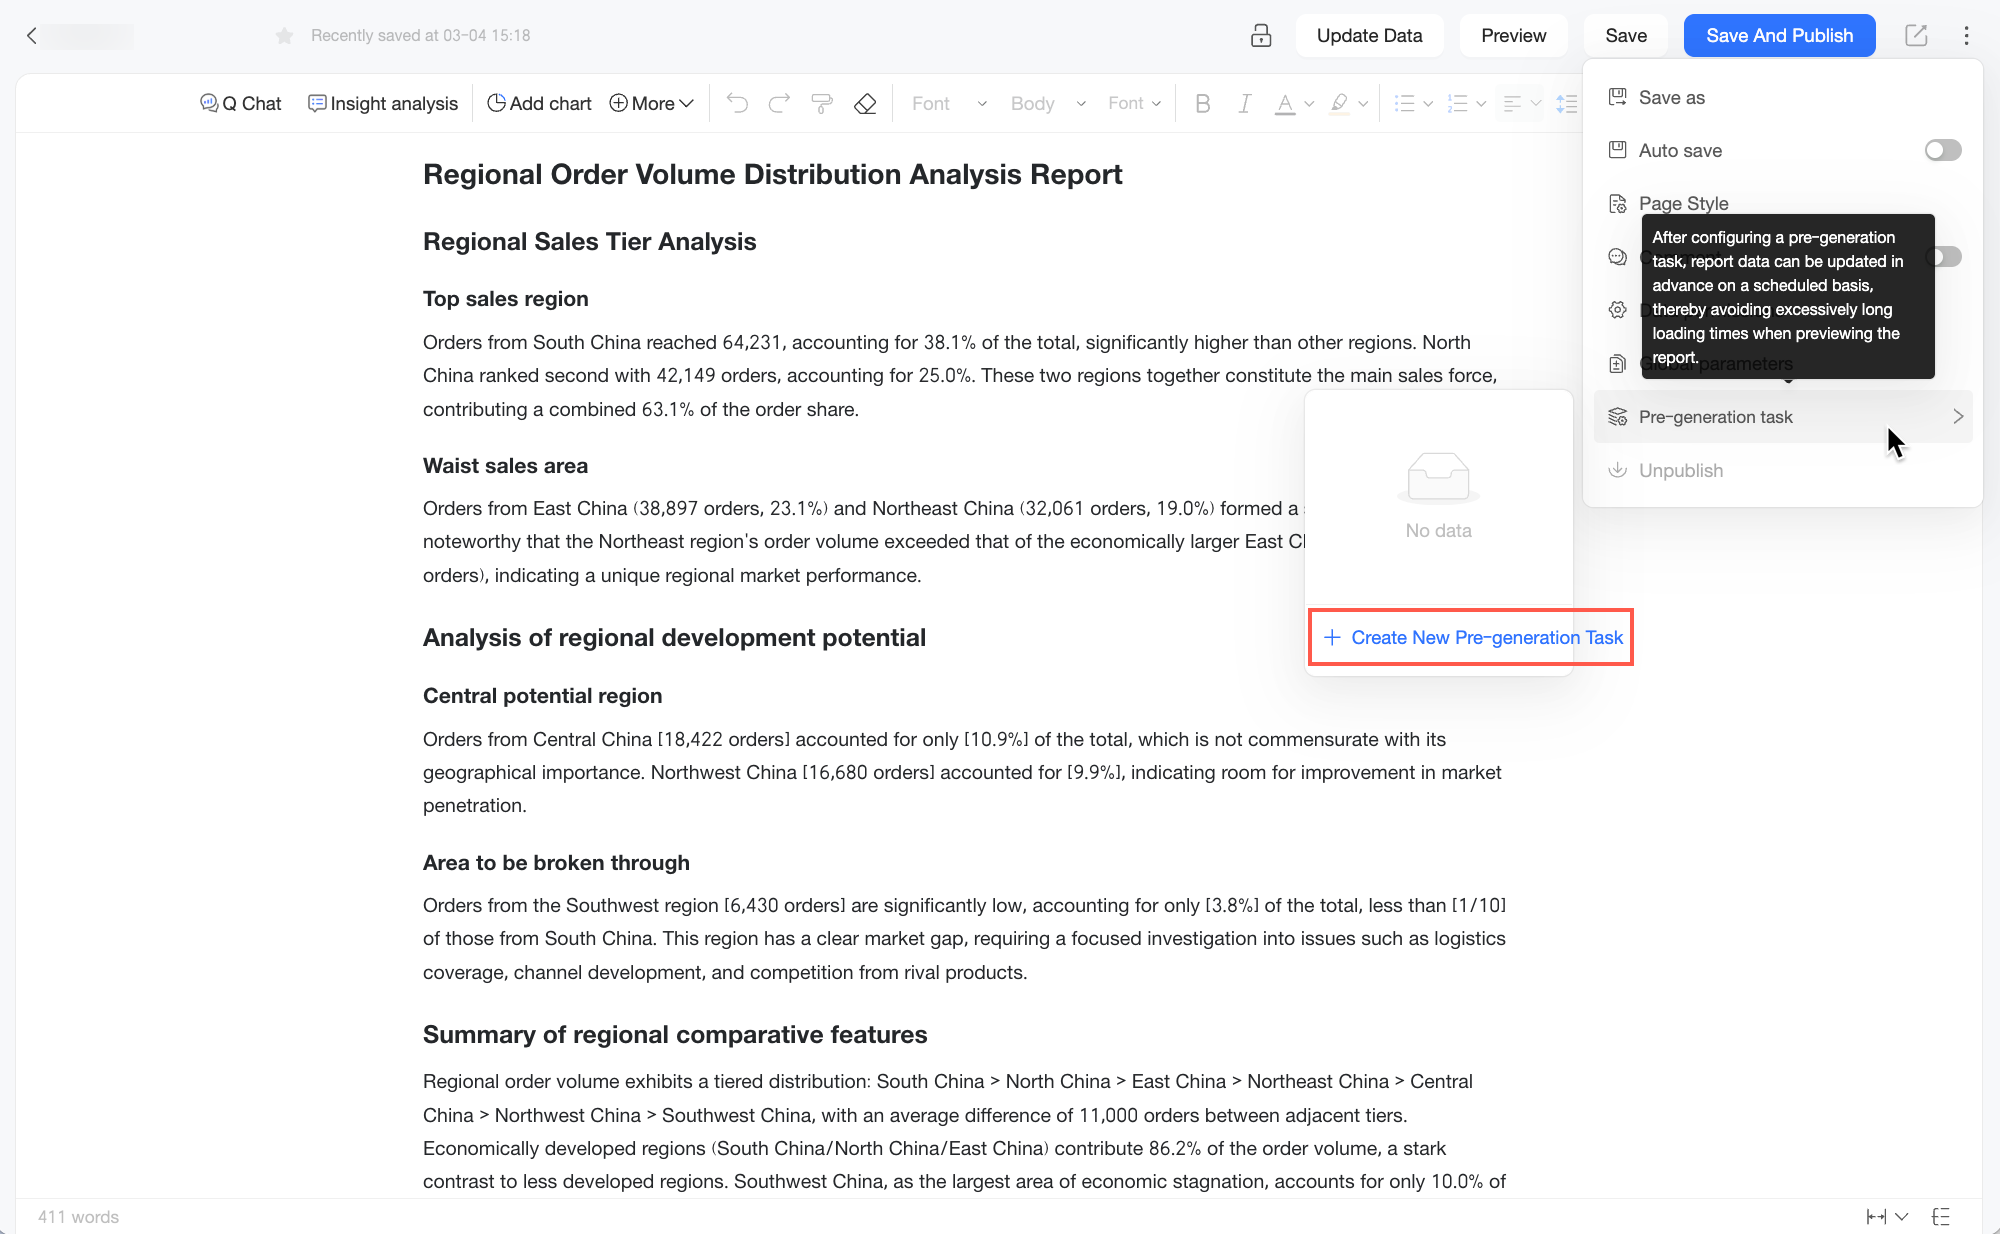The height and width of the screenshot is (1234, 2000).
Task: Choose Save as from the menu
Action: tap(1782, 97)
